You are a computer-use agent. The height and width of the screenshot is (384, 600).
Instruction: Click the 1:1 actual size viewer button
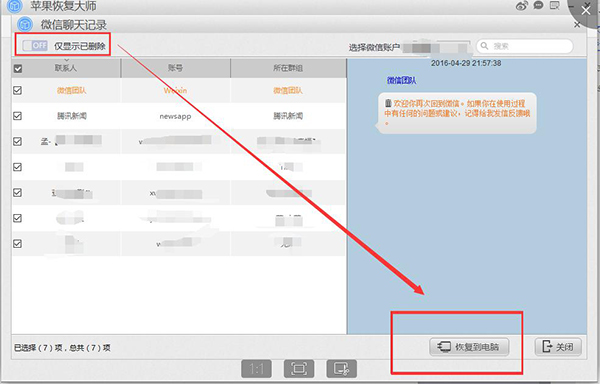click(x=256, y=369)
